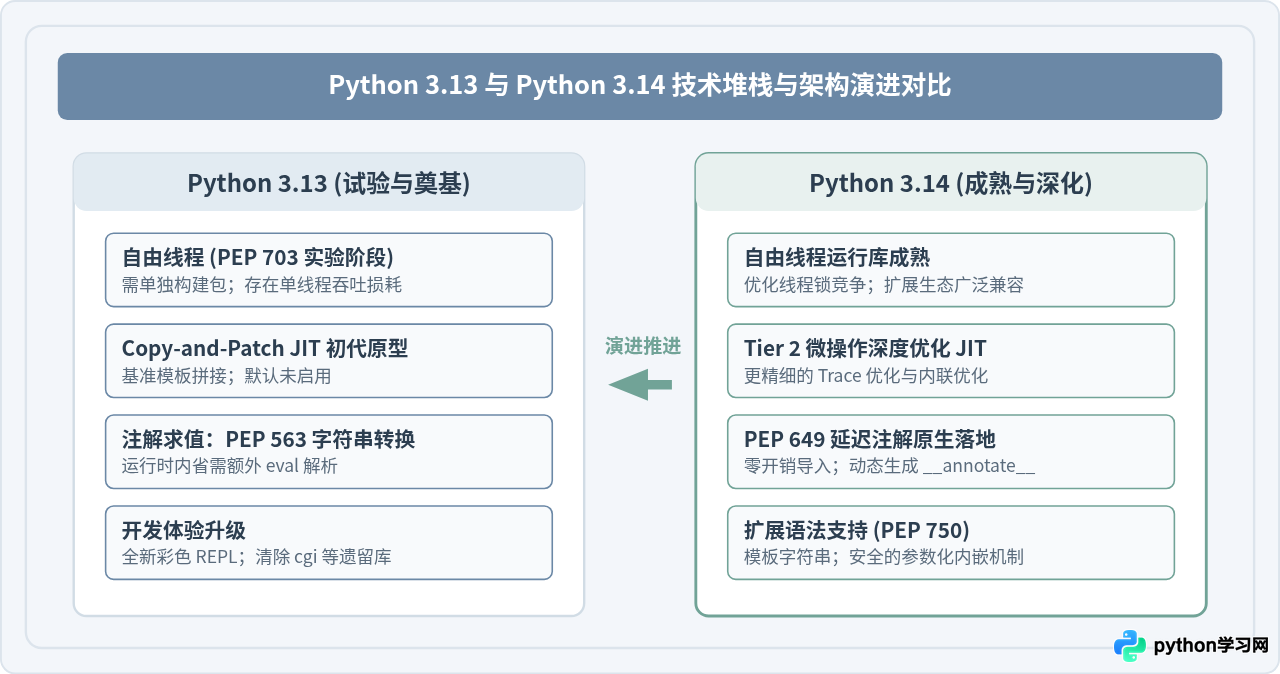Screen dimensions: 1280x674
Task: Click '基准模板拼接；默认未启用' description
Action: [226, 376]
